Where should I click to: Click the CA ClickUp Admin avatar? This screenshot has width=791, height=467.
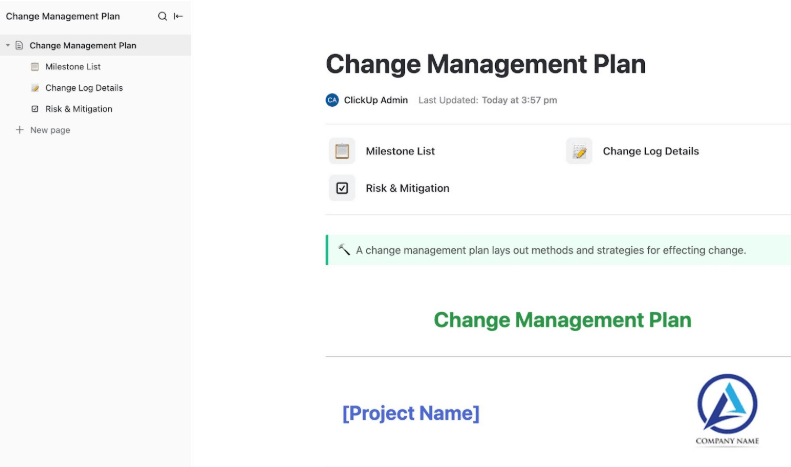332,100
